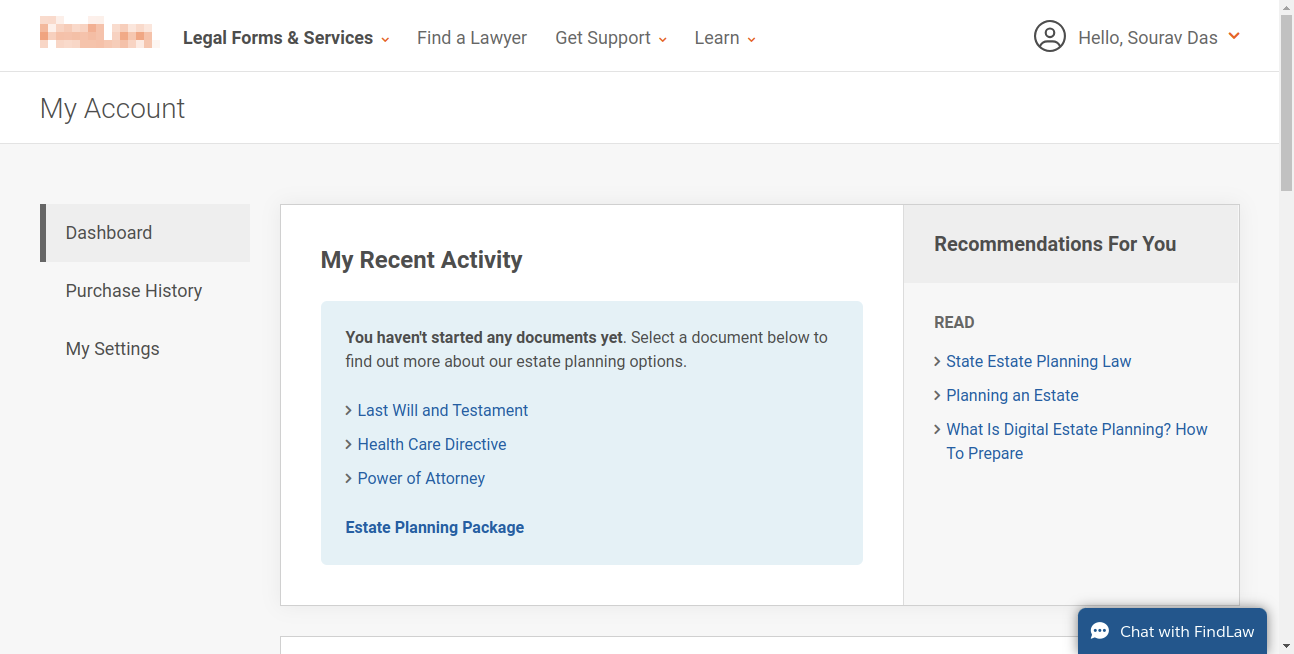This screenshot has height=654, width=1294.
Task: Click the user profile avatar icon
Action: pyautogui.click(x=1049, y=37)
